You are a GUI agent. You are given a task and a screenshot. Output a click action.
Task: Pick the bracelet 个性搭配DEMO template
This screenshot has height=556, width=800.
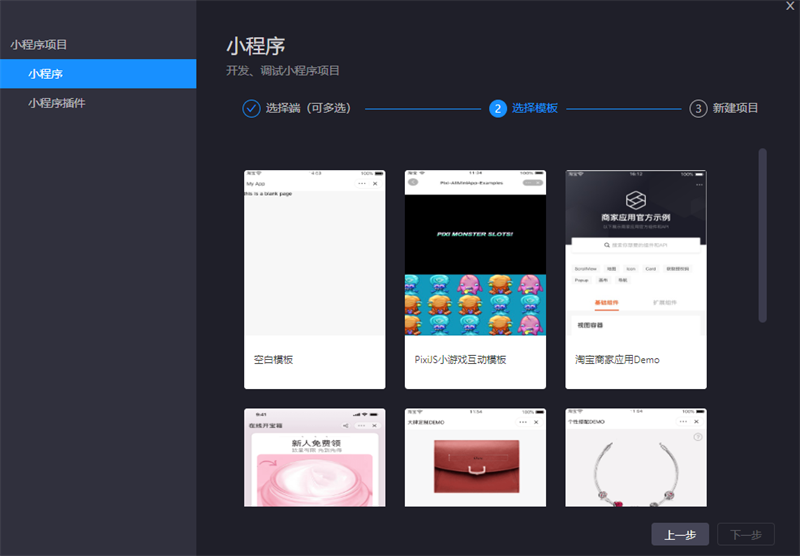636,458
